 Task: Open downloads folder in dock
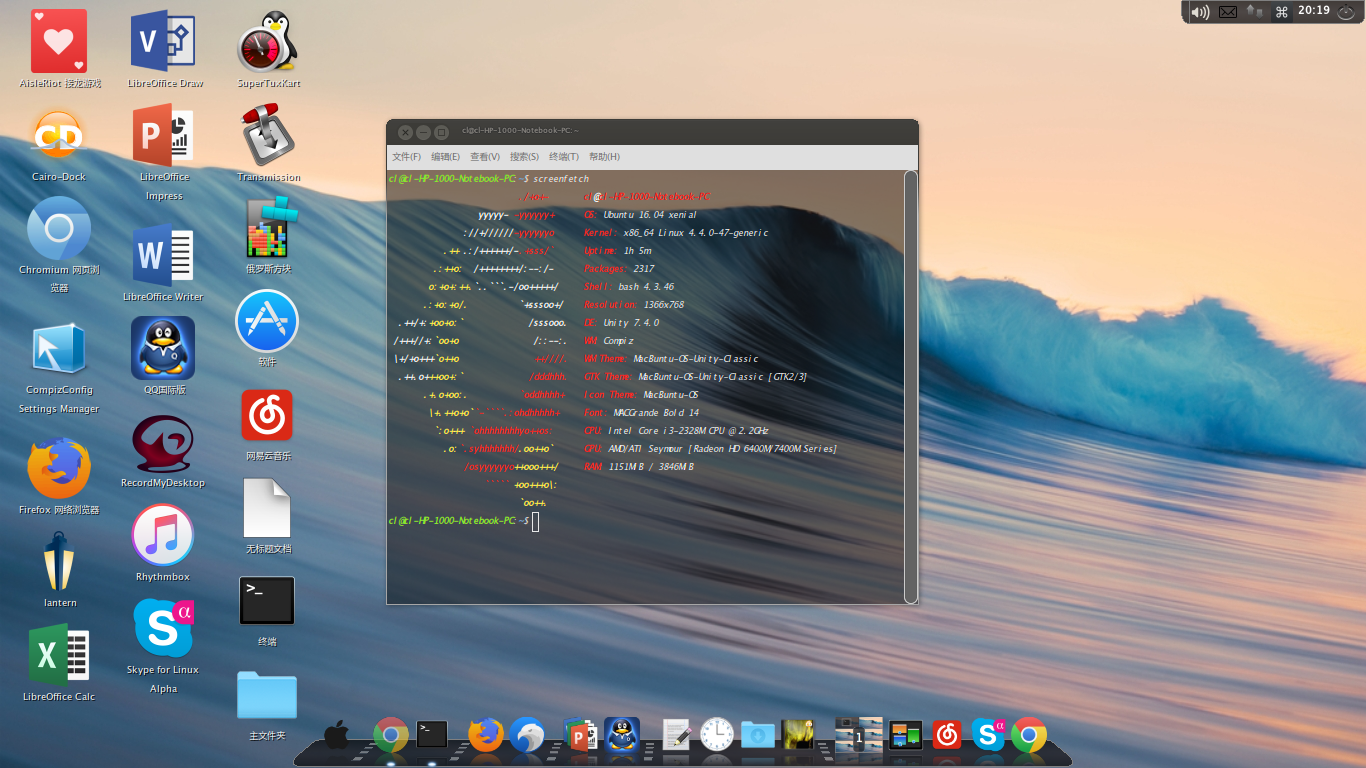pyautogui.click(x=758, y=735)
